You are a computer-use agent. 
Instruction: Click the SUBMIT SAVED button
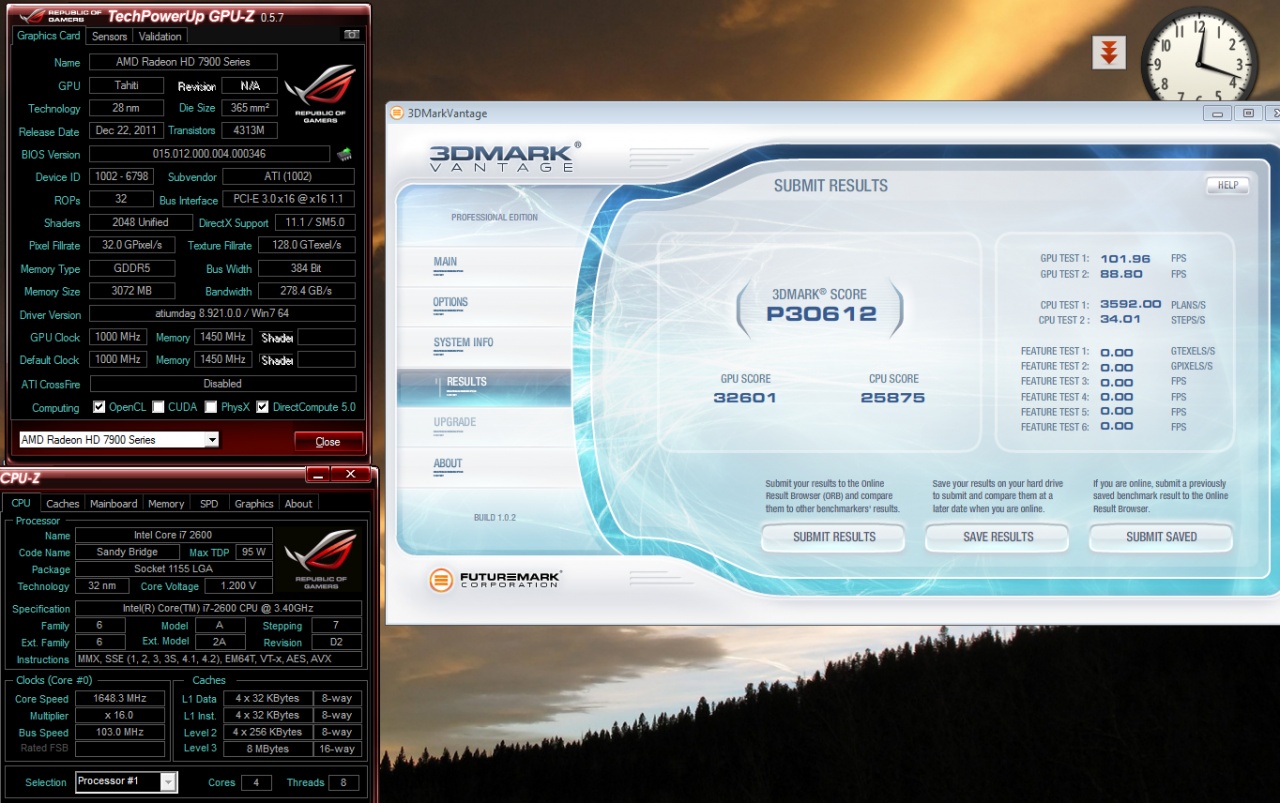(1161, 537)
